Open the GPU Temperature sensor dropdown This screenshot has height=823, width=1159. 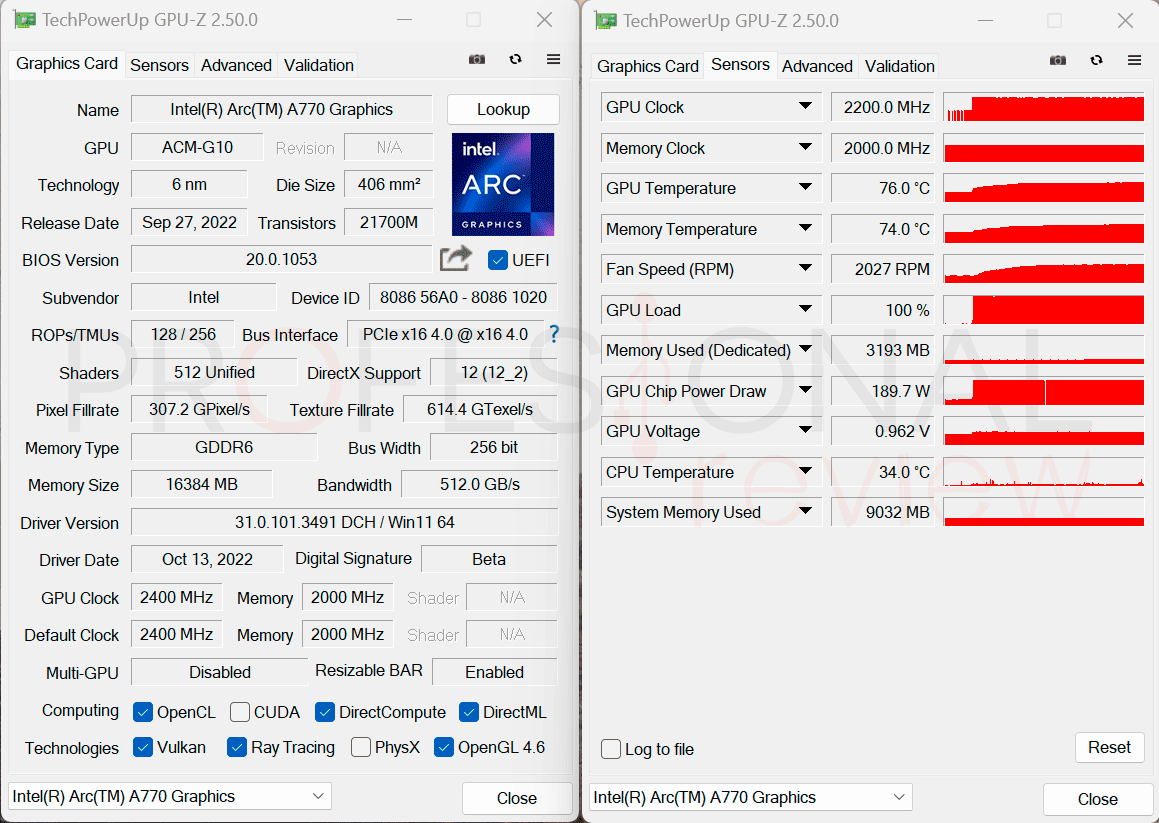point(806,187)
